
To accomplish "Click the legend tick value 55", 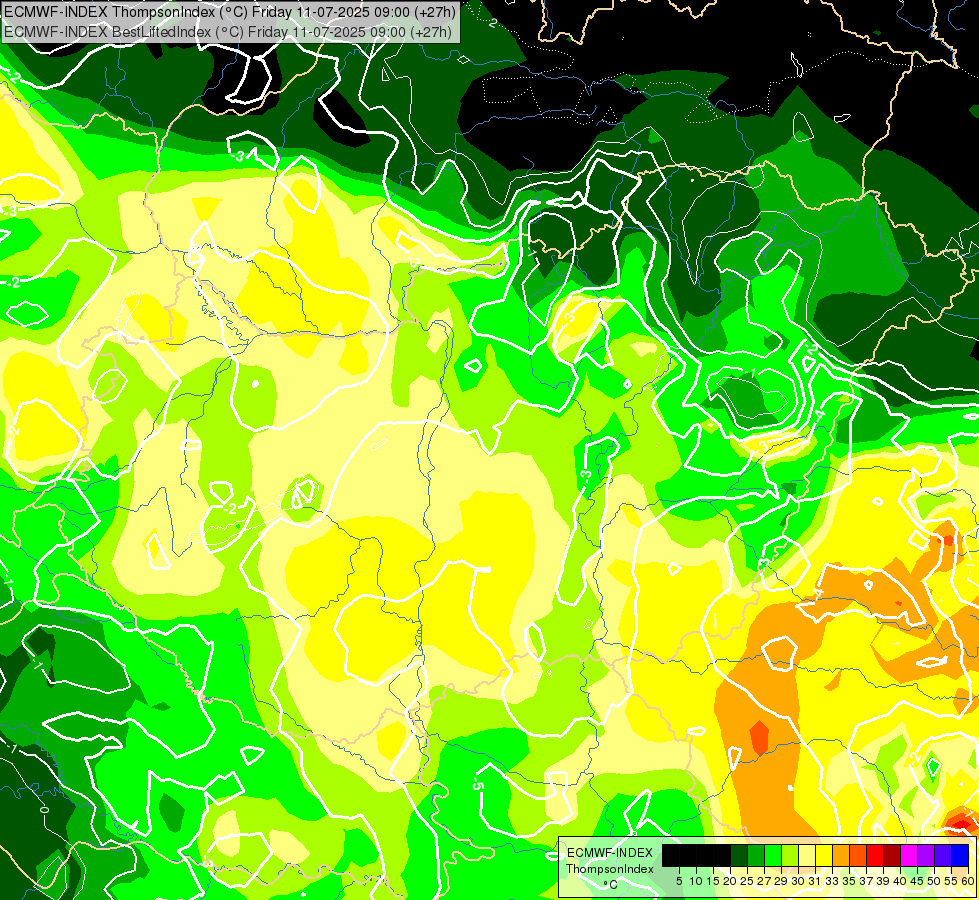I will click(950, 881).
